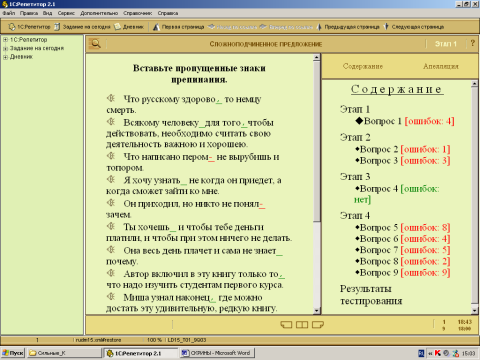Click the Этап 1 label in the header

[x=446, y=44]
